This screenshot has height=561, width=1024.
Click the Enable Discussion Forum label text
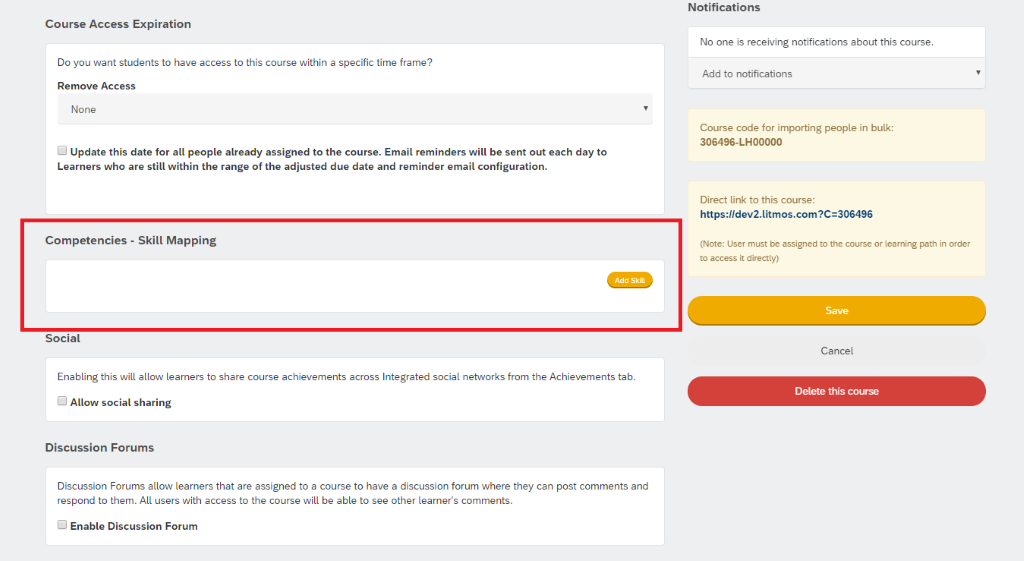pos(134,526)
